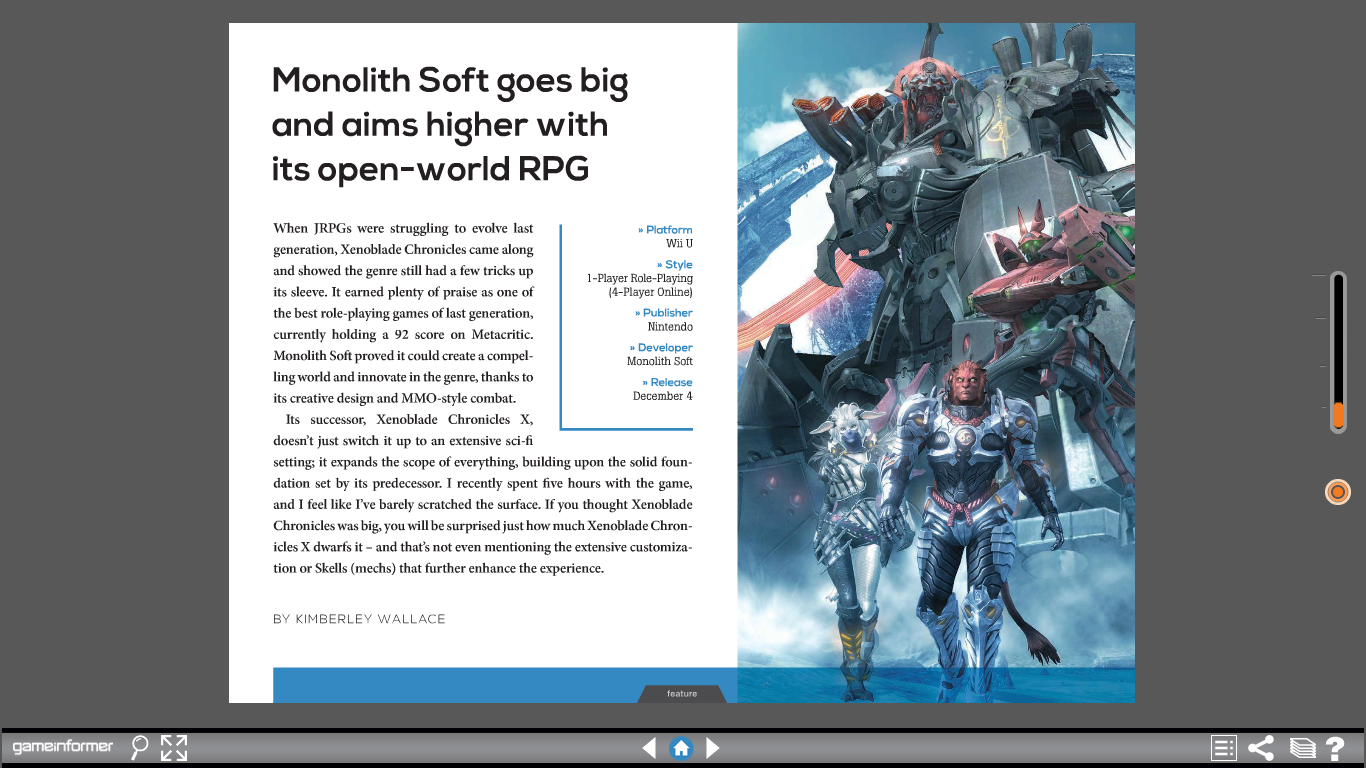
Task: Click the '» Platform' label
Action: (665, 230)
